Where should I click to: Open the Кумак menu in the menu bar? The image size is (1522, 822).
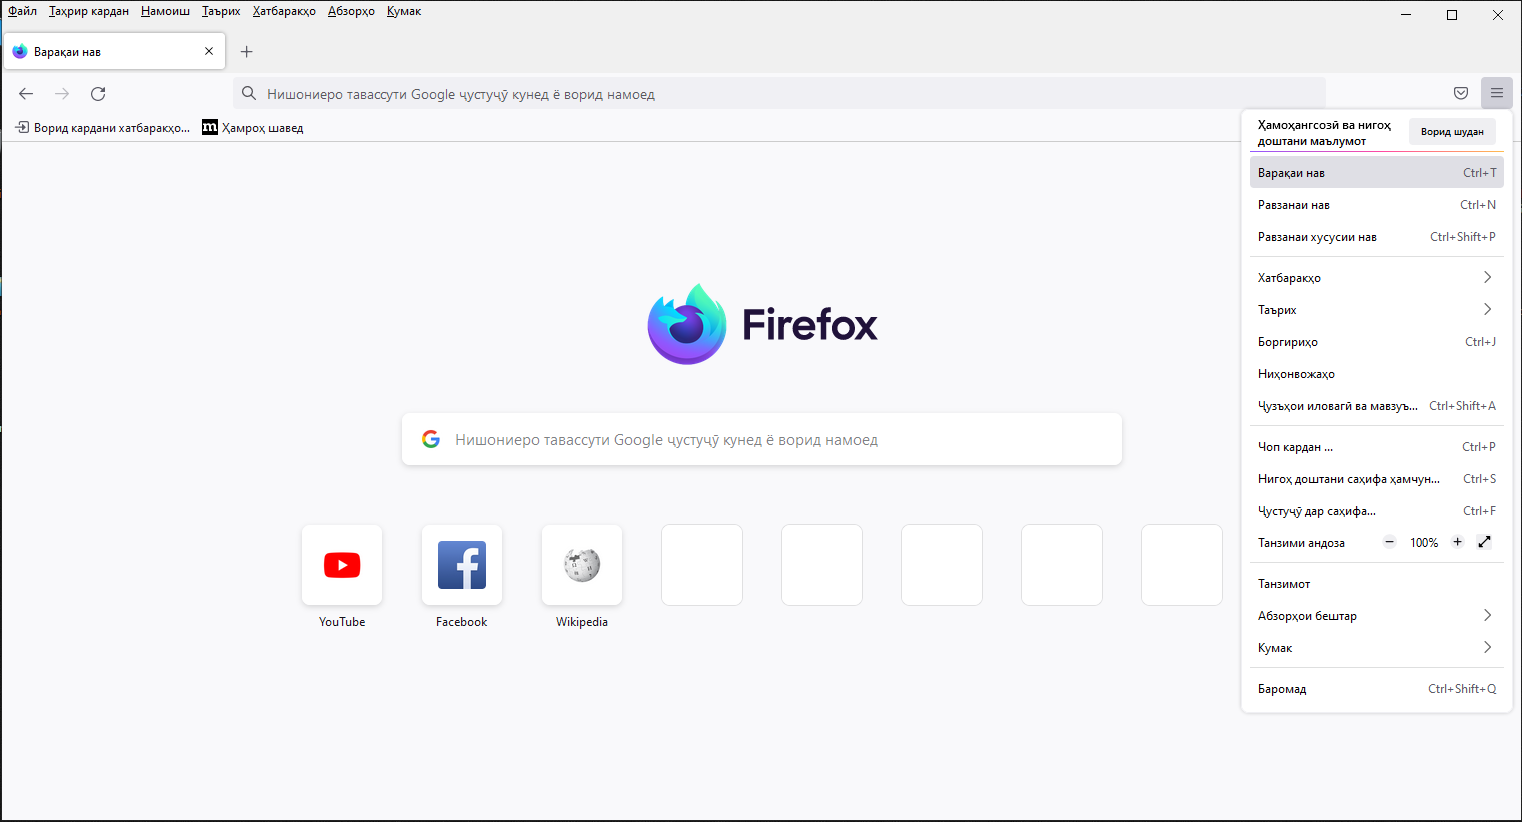point(404,11)
